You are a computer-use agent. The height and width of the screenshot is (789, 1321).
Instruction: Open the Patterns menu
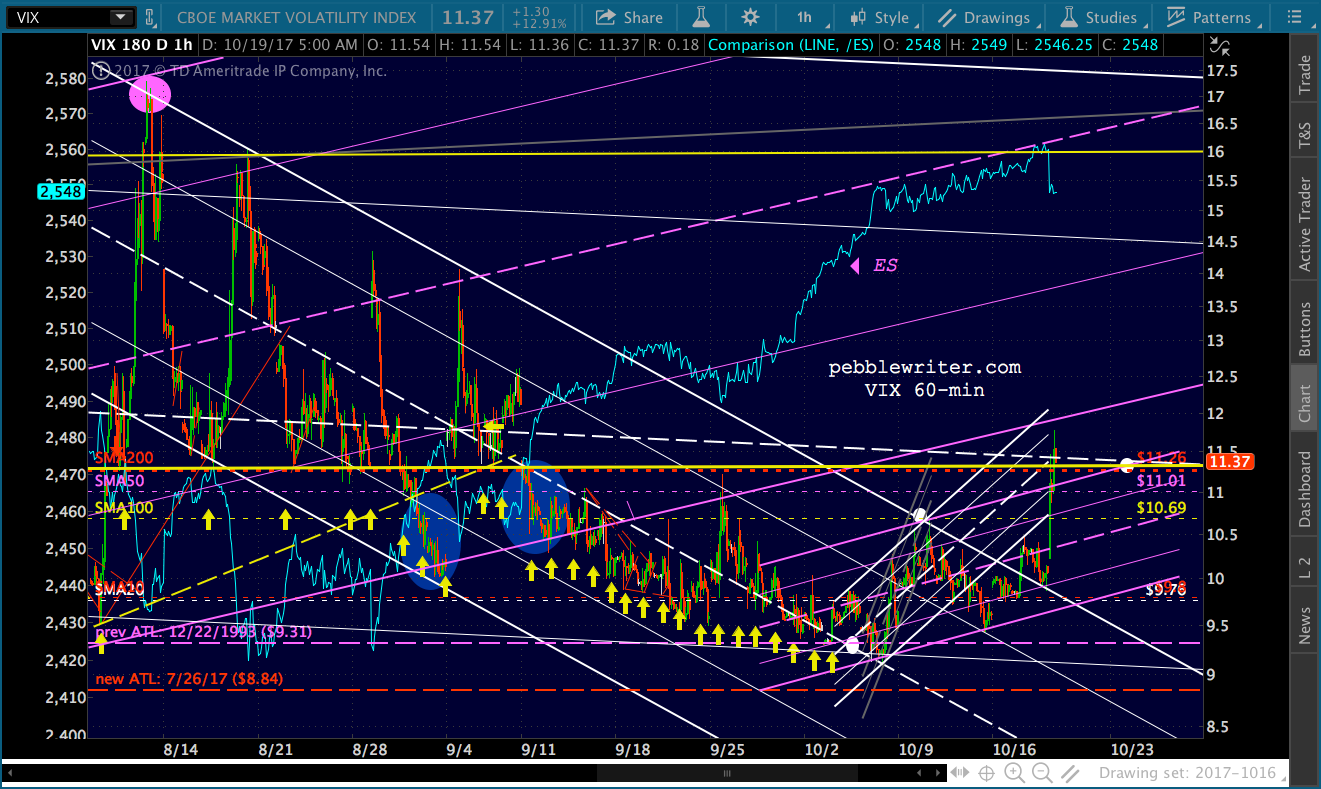click(x=1210, y=17)
